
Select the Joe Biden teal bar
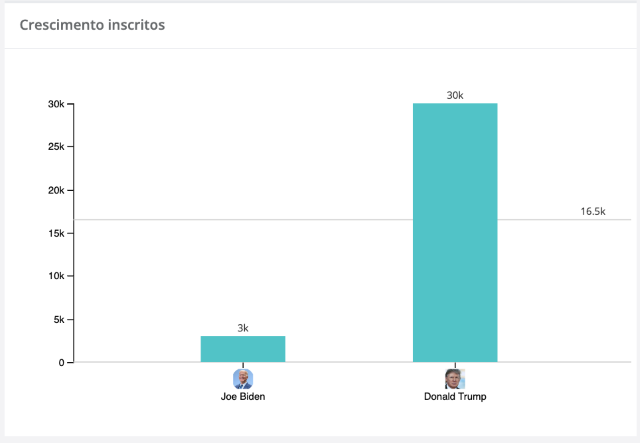243,349
